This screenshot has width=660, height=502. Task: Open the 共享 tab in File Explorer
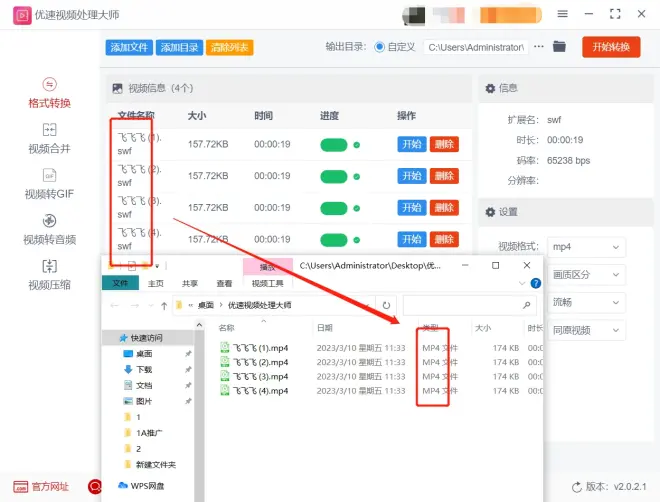point(190,284)
